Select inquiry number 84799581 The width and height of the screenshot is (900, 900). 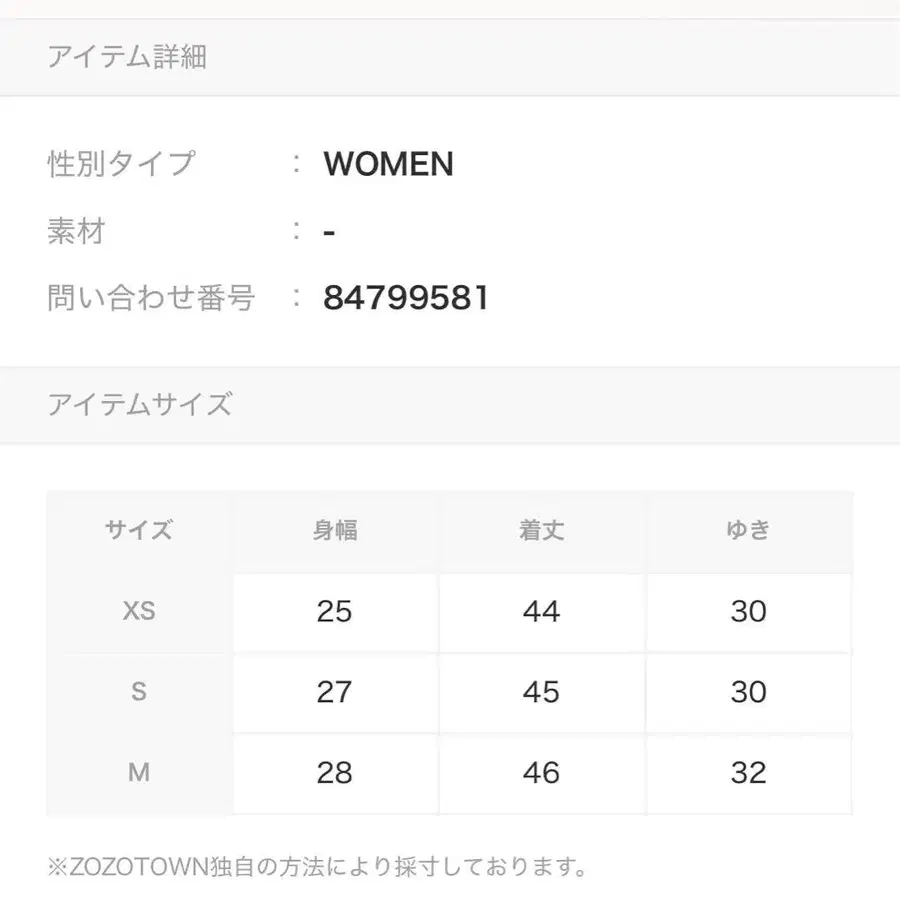[x=406, y=298]
